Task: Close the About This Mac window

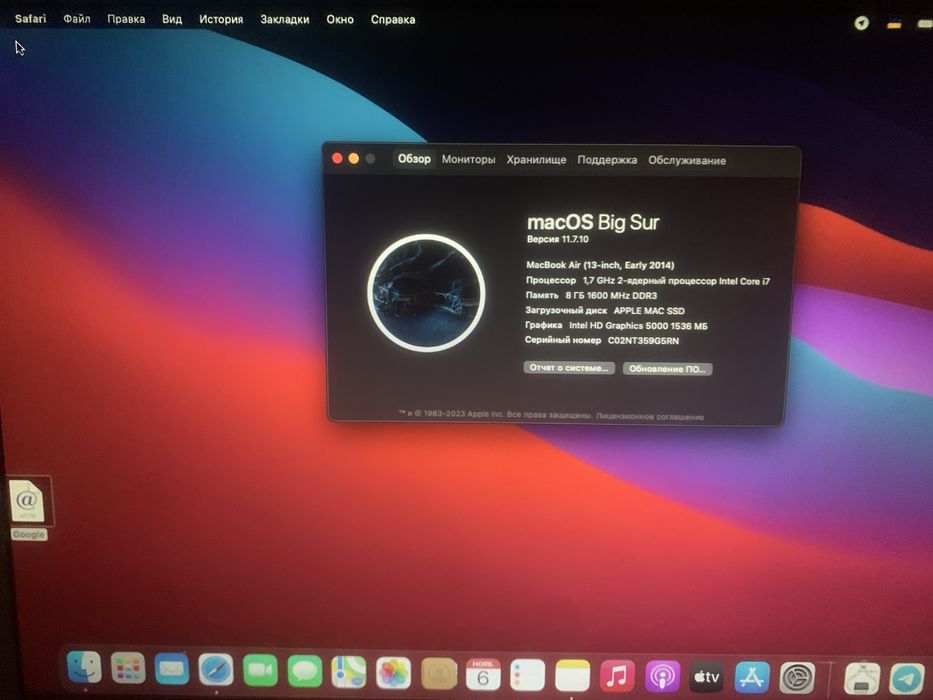Action: coord(337,158)
